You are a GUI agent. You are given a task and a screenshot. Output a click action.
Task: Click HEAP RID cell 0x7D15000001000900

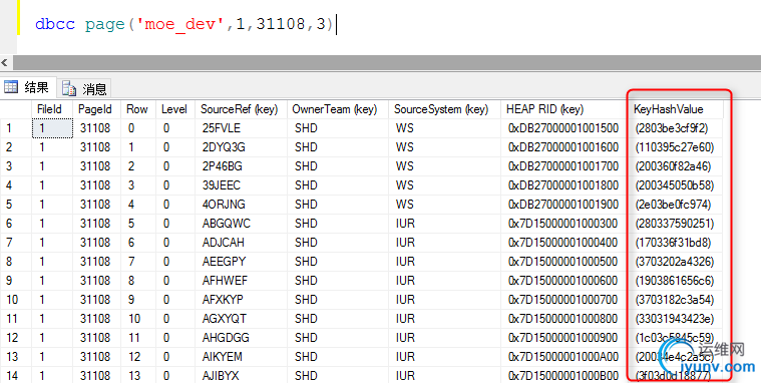pyautogui.click(x=563, y=338)
